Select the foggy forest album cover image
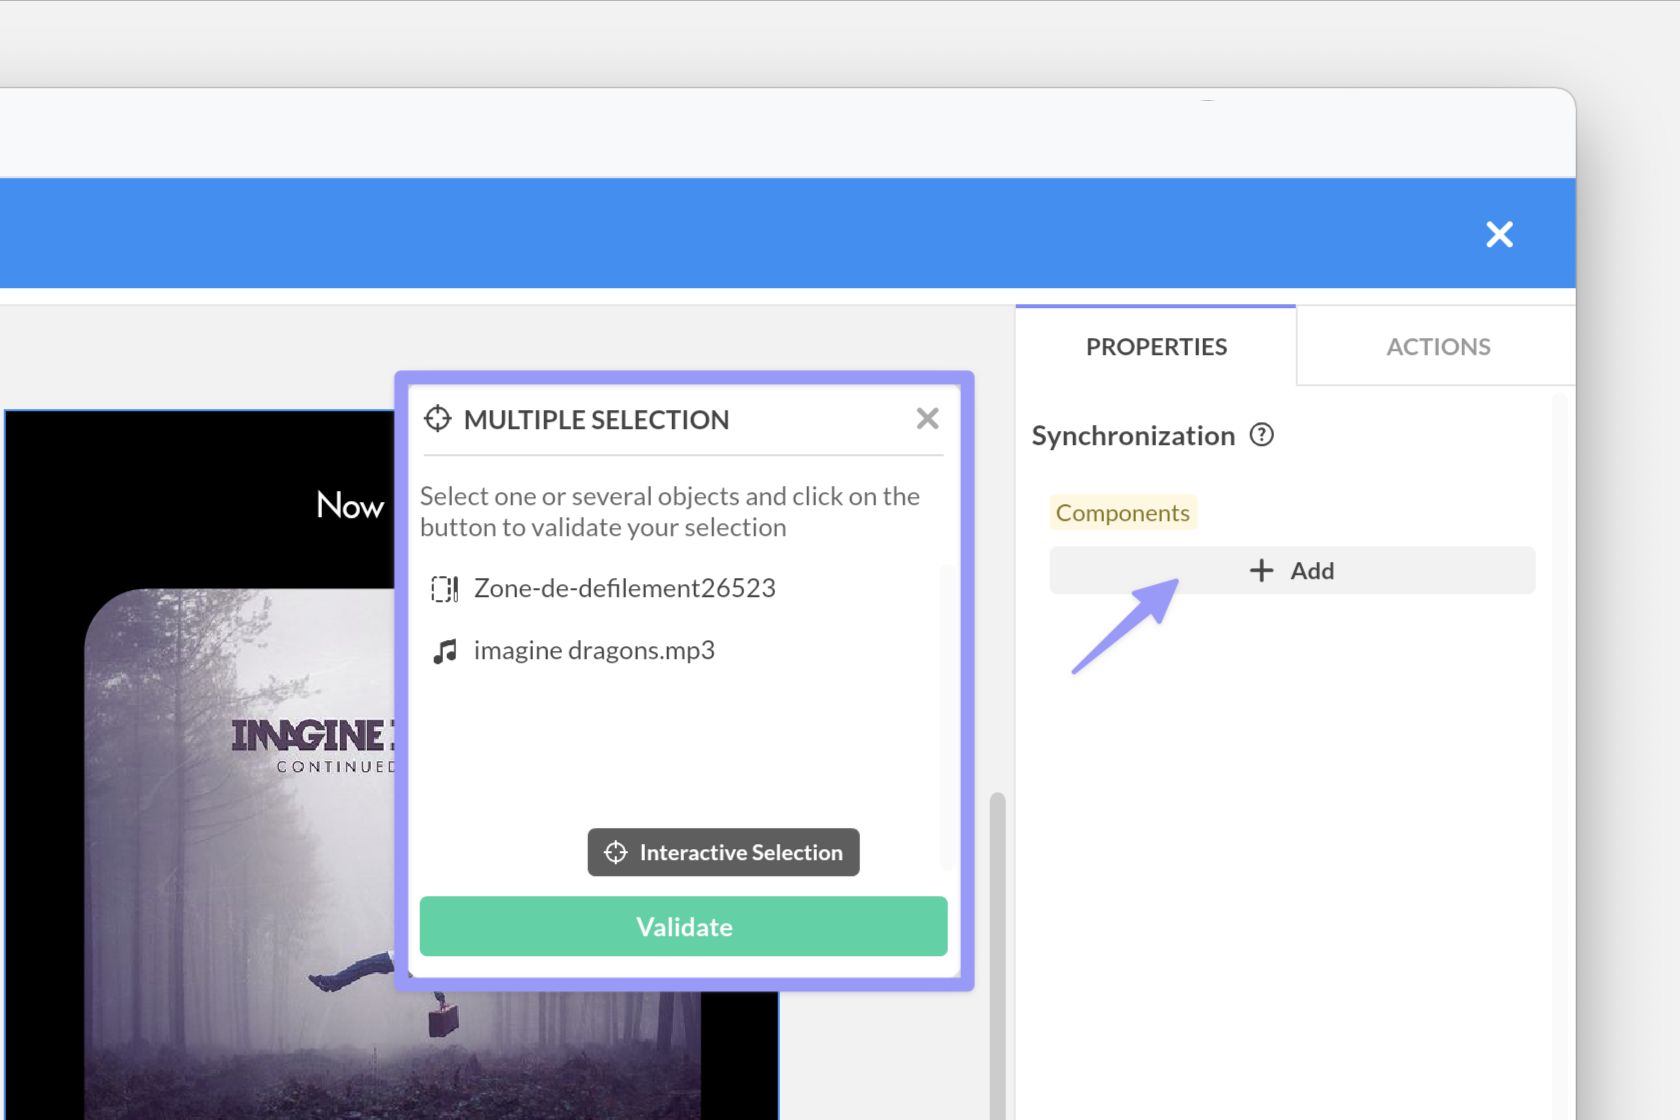This screenshot has height=1120, width=1680. [240, 850]
